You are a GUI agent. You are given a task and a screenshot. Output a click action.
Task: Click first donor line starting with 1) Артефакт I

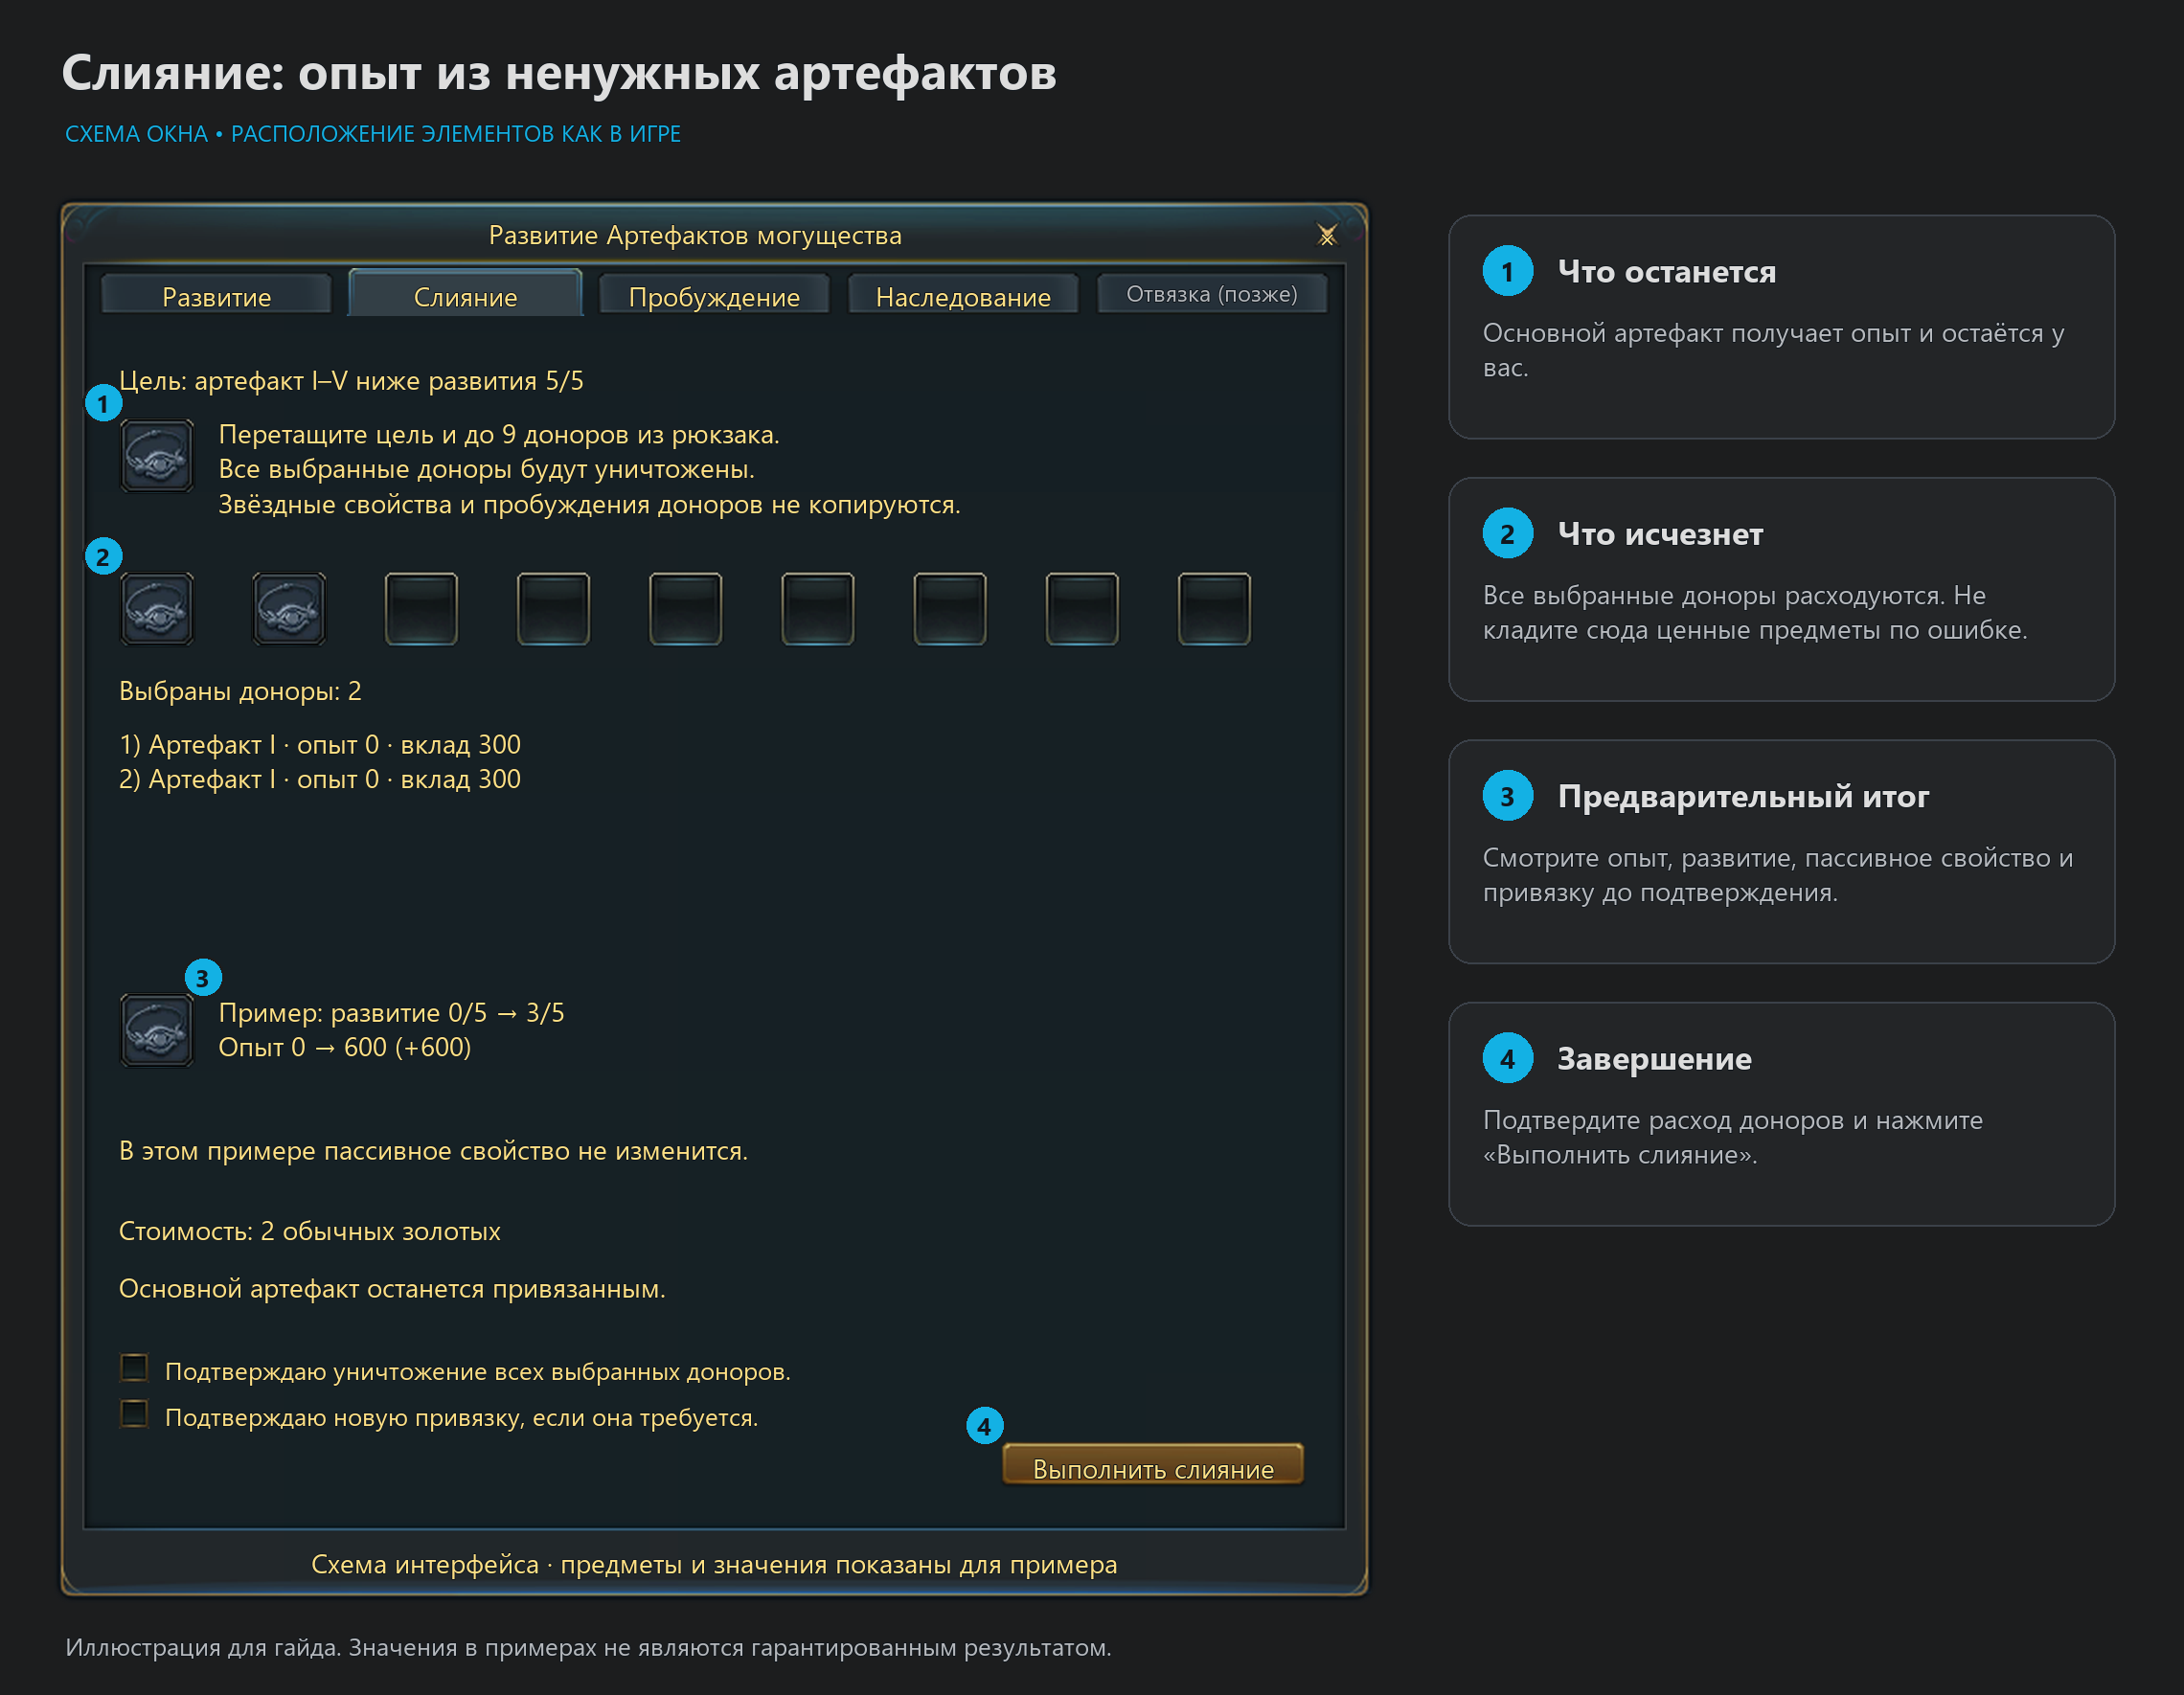click(x=320, y=745)
